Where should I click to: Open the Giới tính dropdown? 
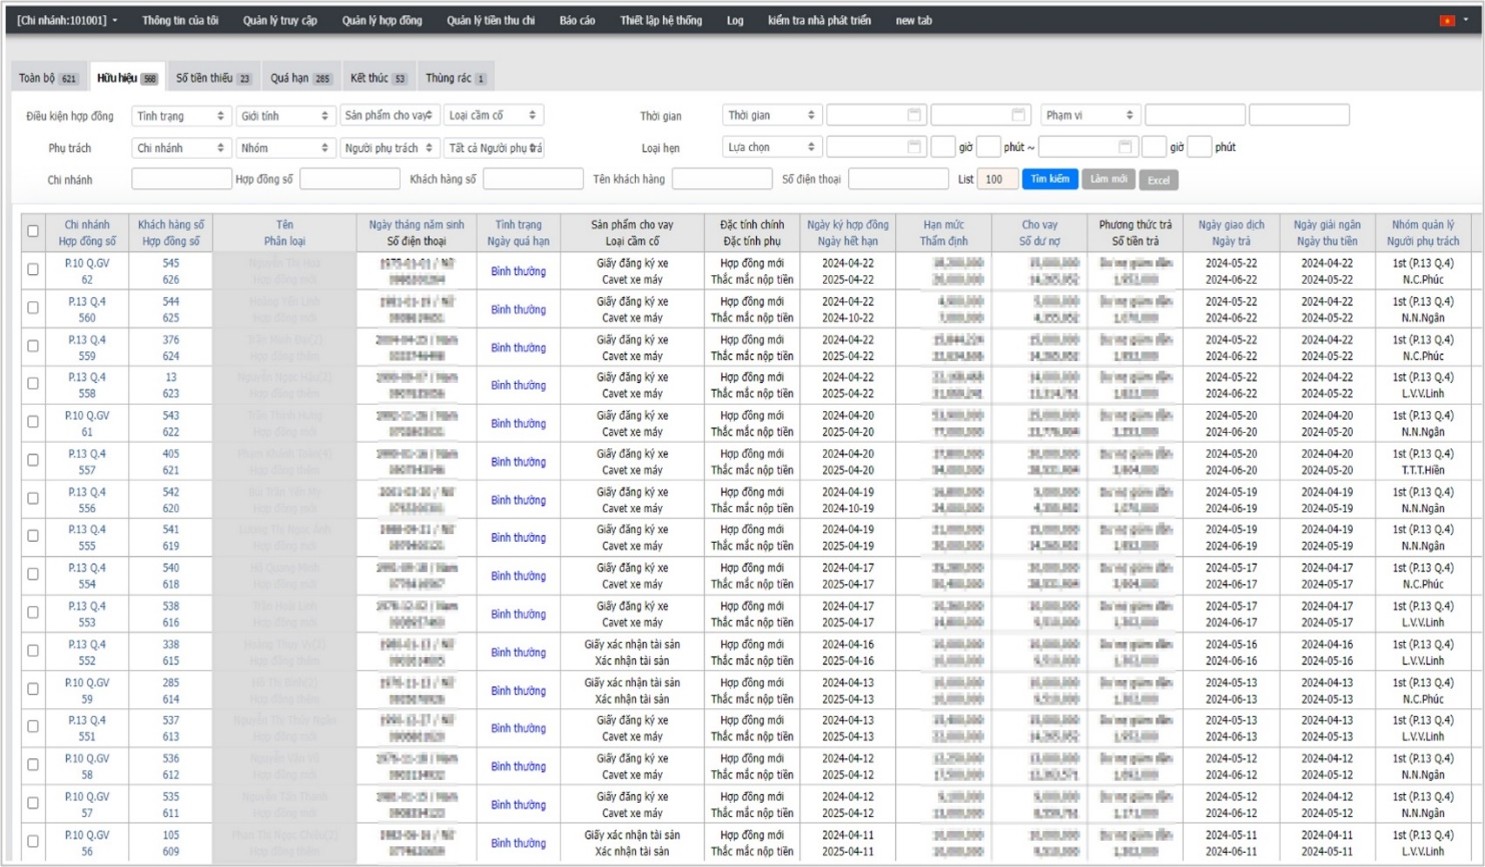(x=284, y=116)
